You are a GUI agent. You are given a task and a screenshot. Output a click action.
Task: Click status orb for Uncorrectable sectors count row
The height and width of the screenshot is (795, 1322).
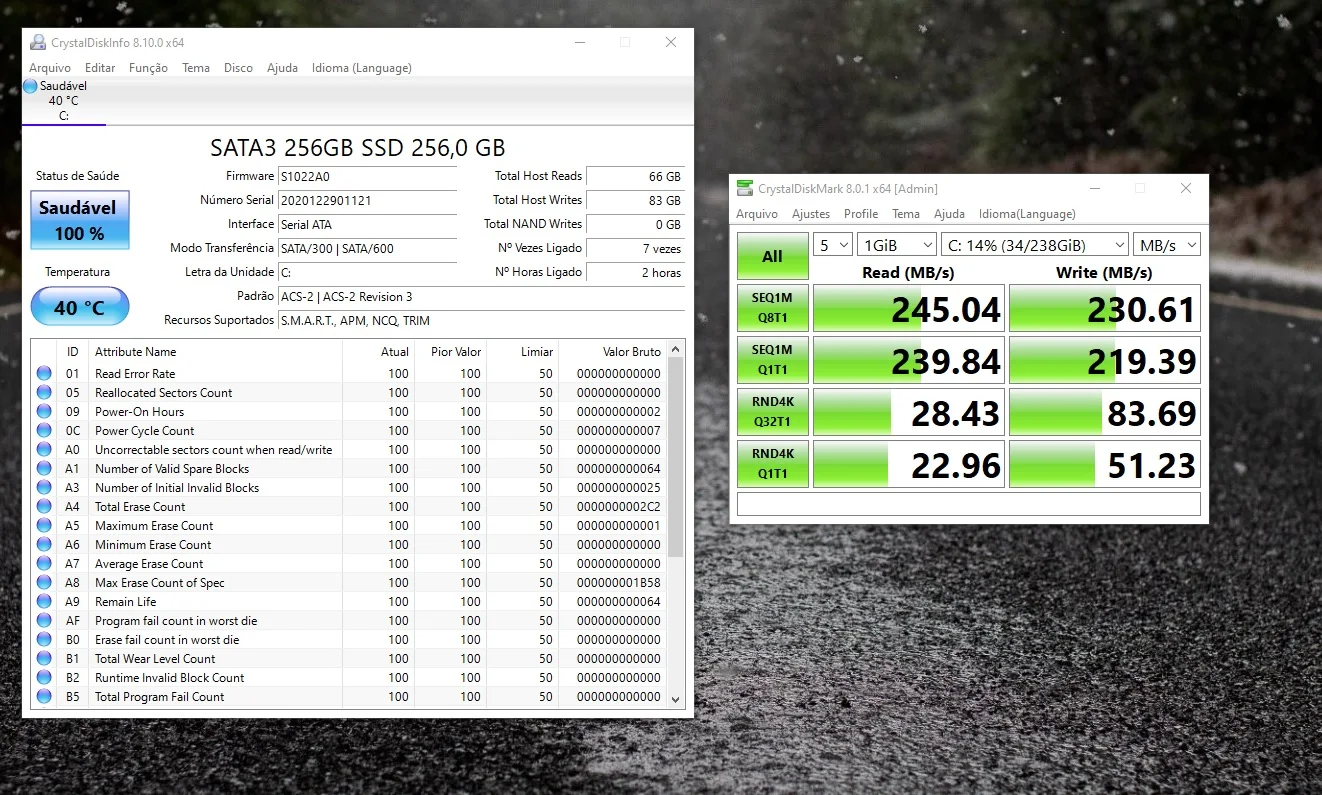coord(44,450)
